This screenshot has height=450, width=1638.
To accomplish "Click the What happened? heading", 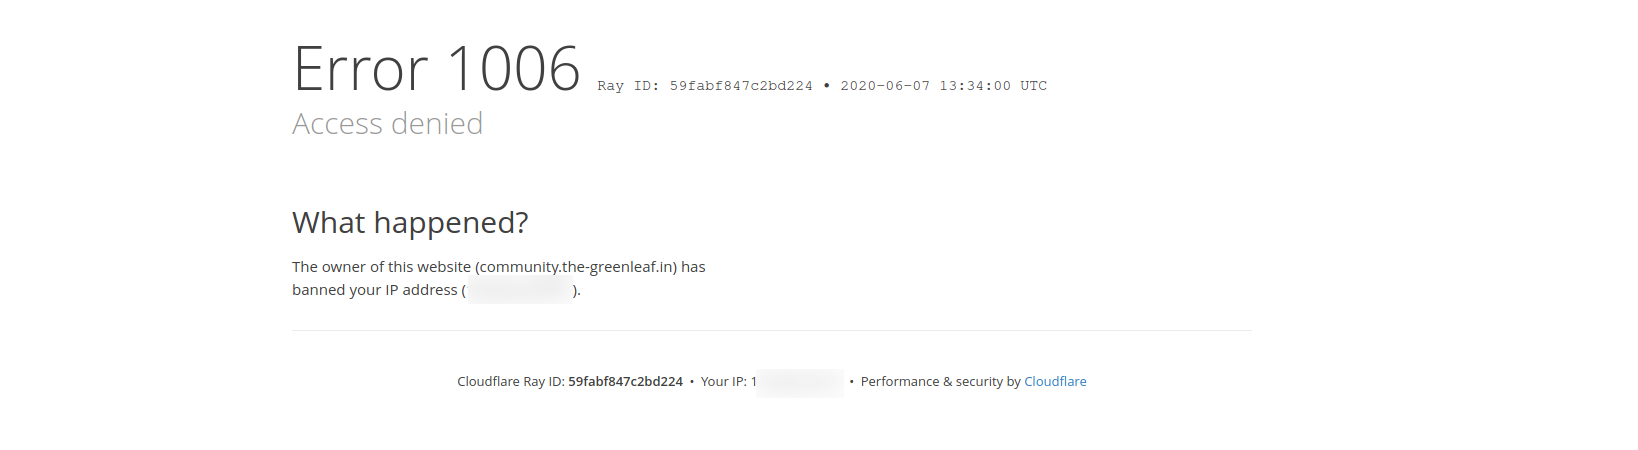I will coord(410,222).
